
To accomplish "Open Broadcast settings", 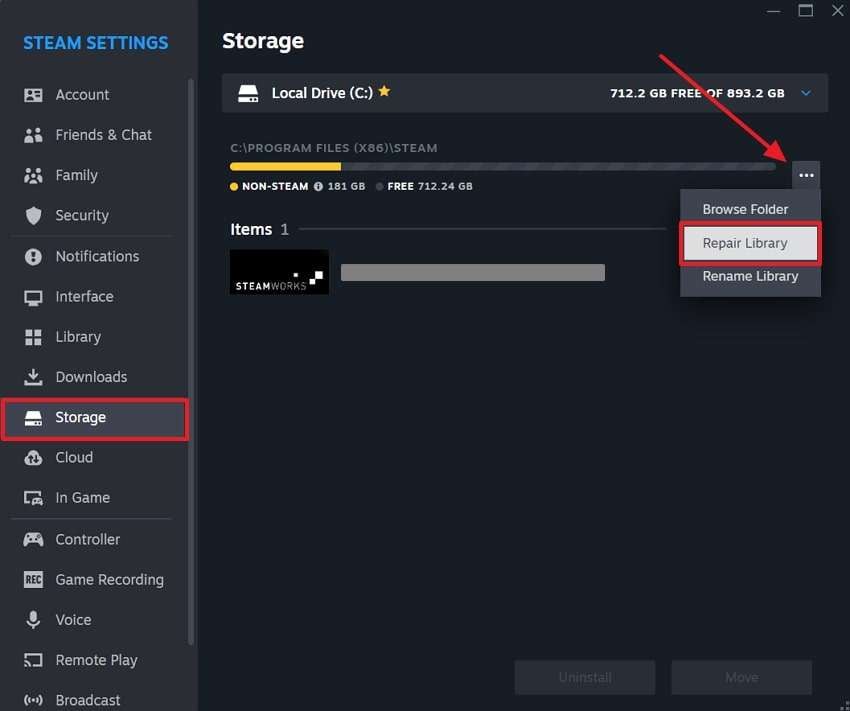I will [95, 700].
